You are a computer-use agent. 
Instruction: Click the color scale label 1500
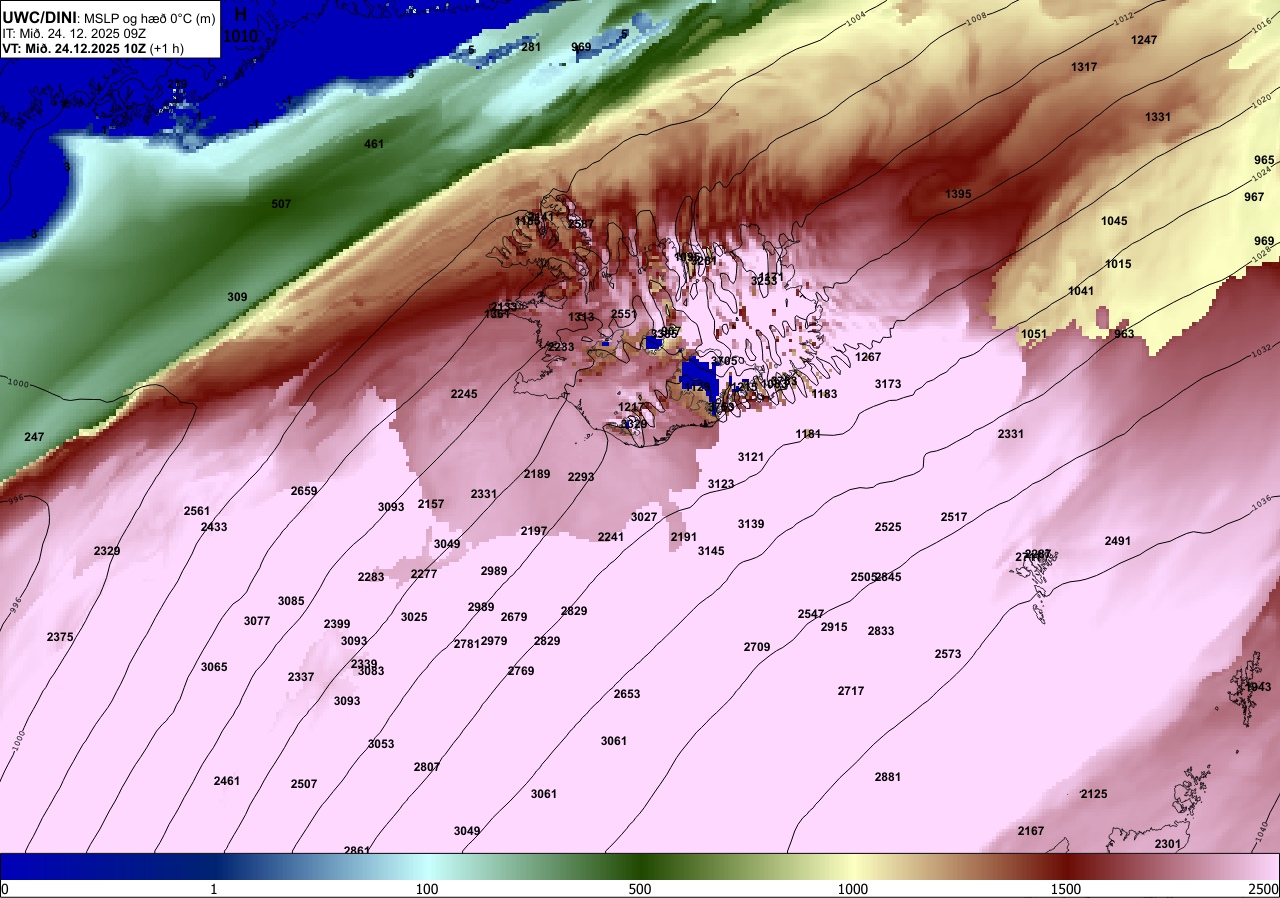pyautogui.click(x=1065, y=889)
